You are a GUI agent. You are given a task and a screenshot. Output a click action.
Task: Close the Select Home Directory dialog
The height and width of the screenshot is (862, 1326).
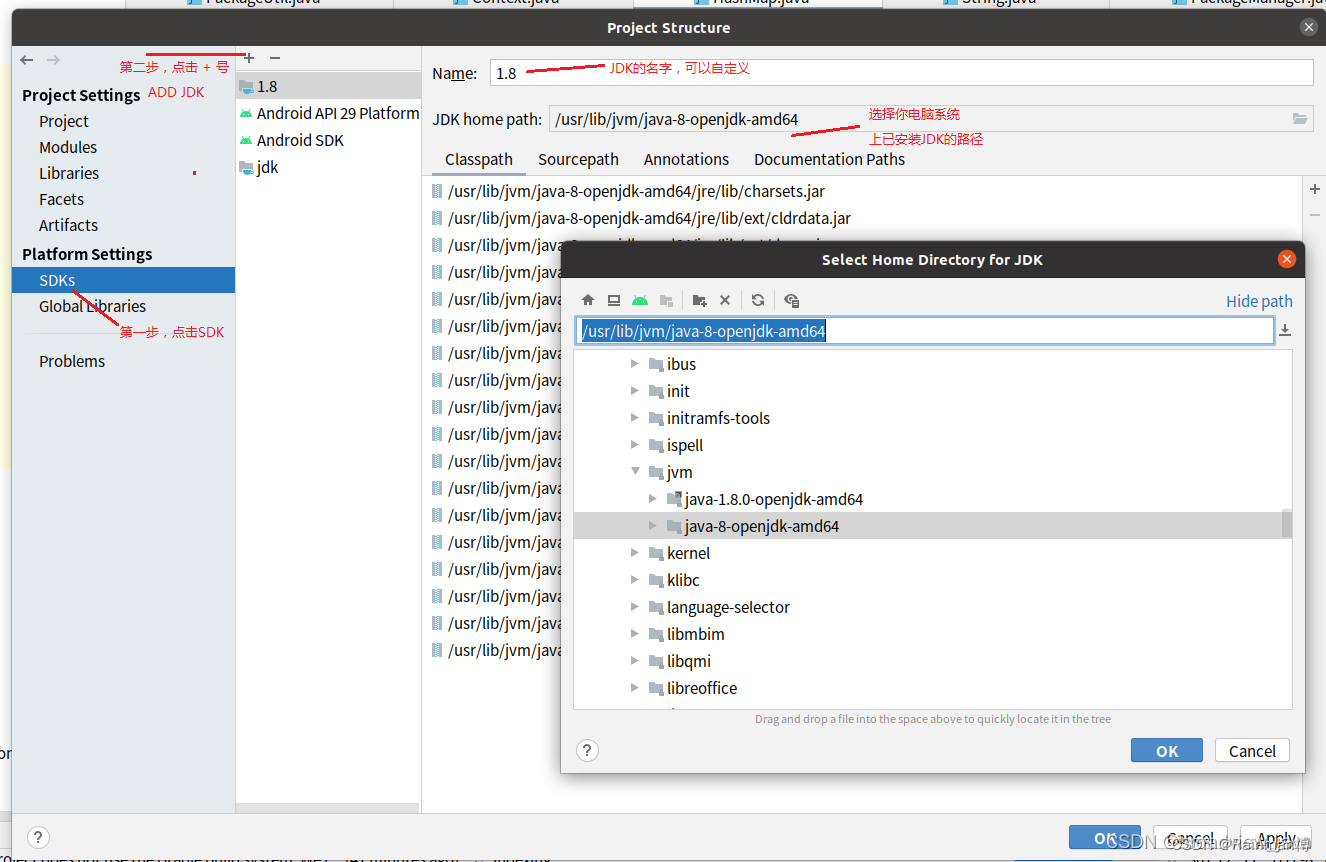click(x=1287, y=259)
